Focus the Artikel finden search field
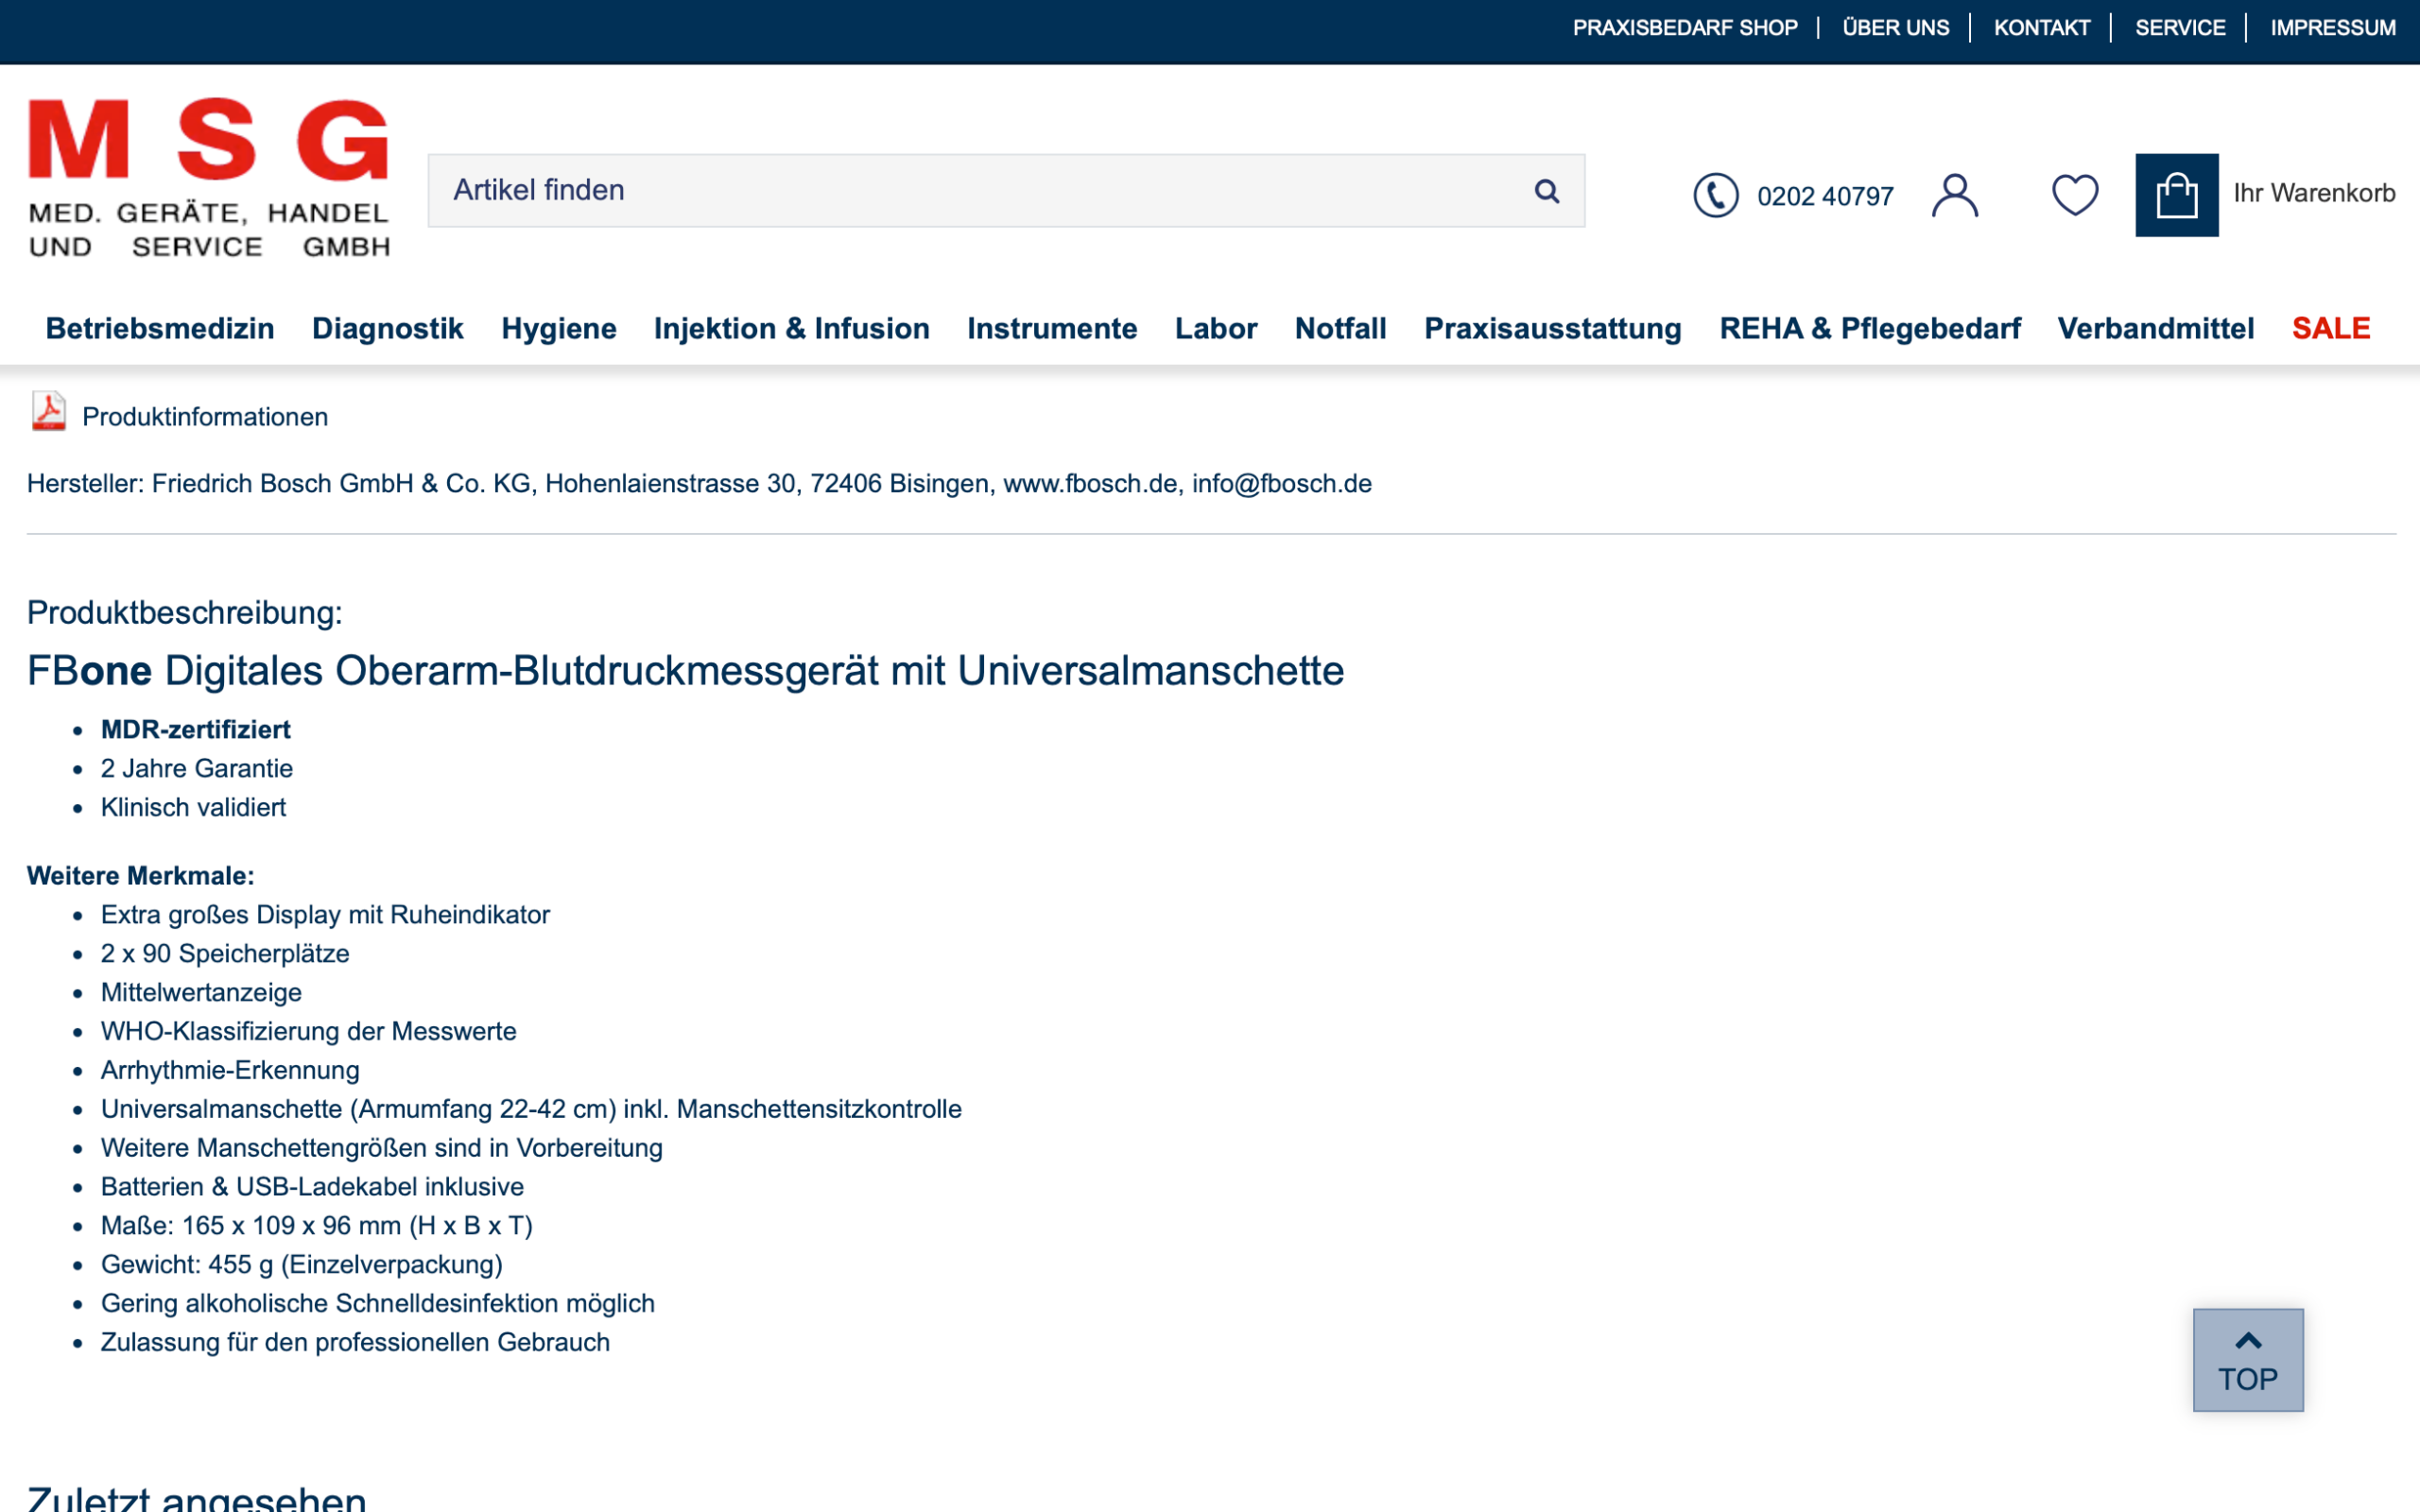The width and height of the screenshot is (2420, 1512). (1006, 191)
